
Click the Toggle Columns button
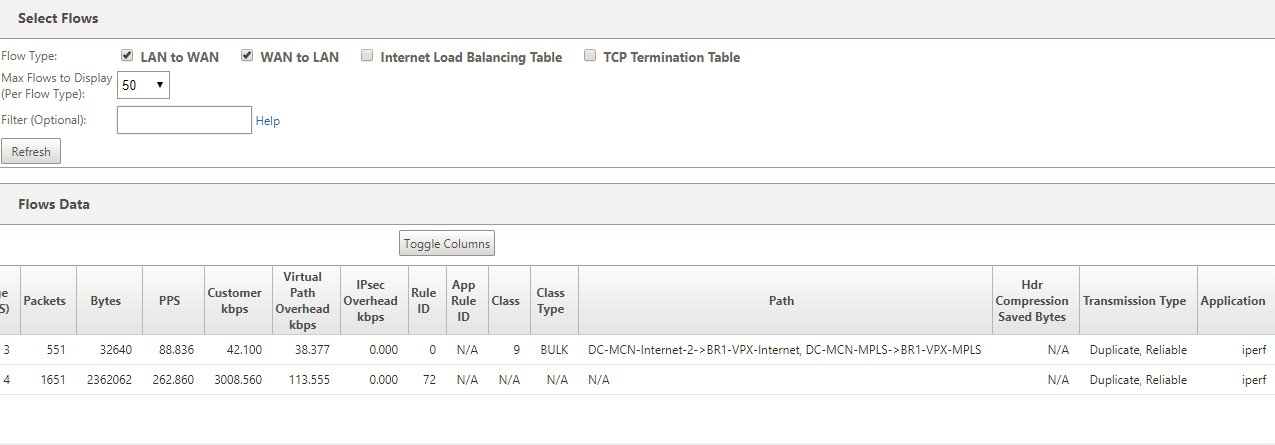[447, 244]
